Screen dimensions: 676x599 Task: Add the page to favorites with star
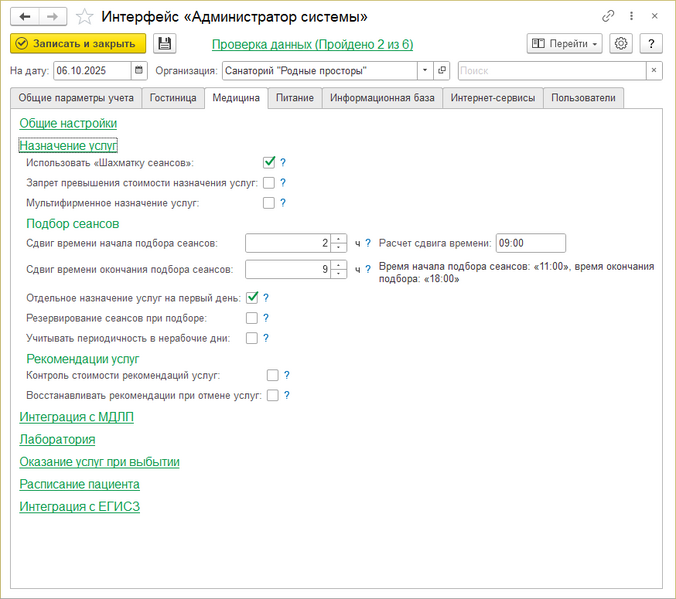pyautogui.click(x=85, y=17)
